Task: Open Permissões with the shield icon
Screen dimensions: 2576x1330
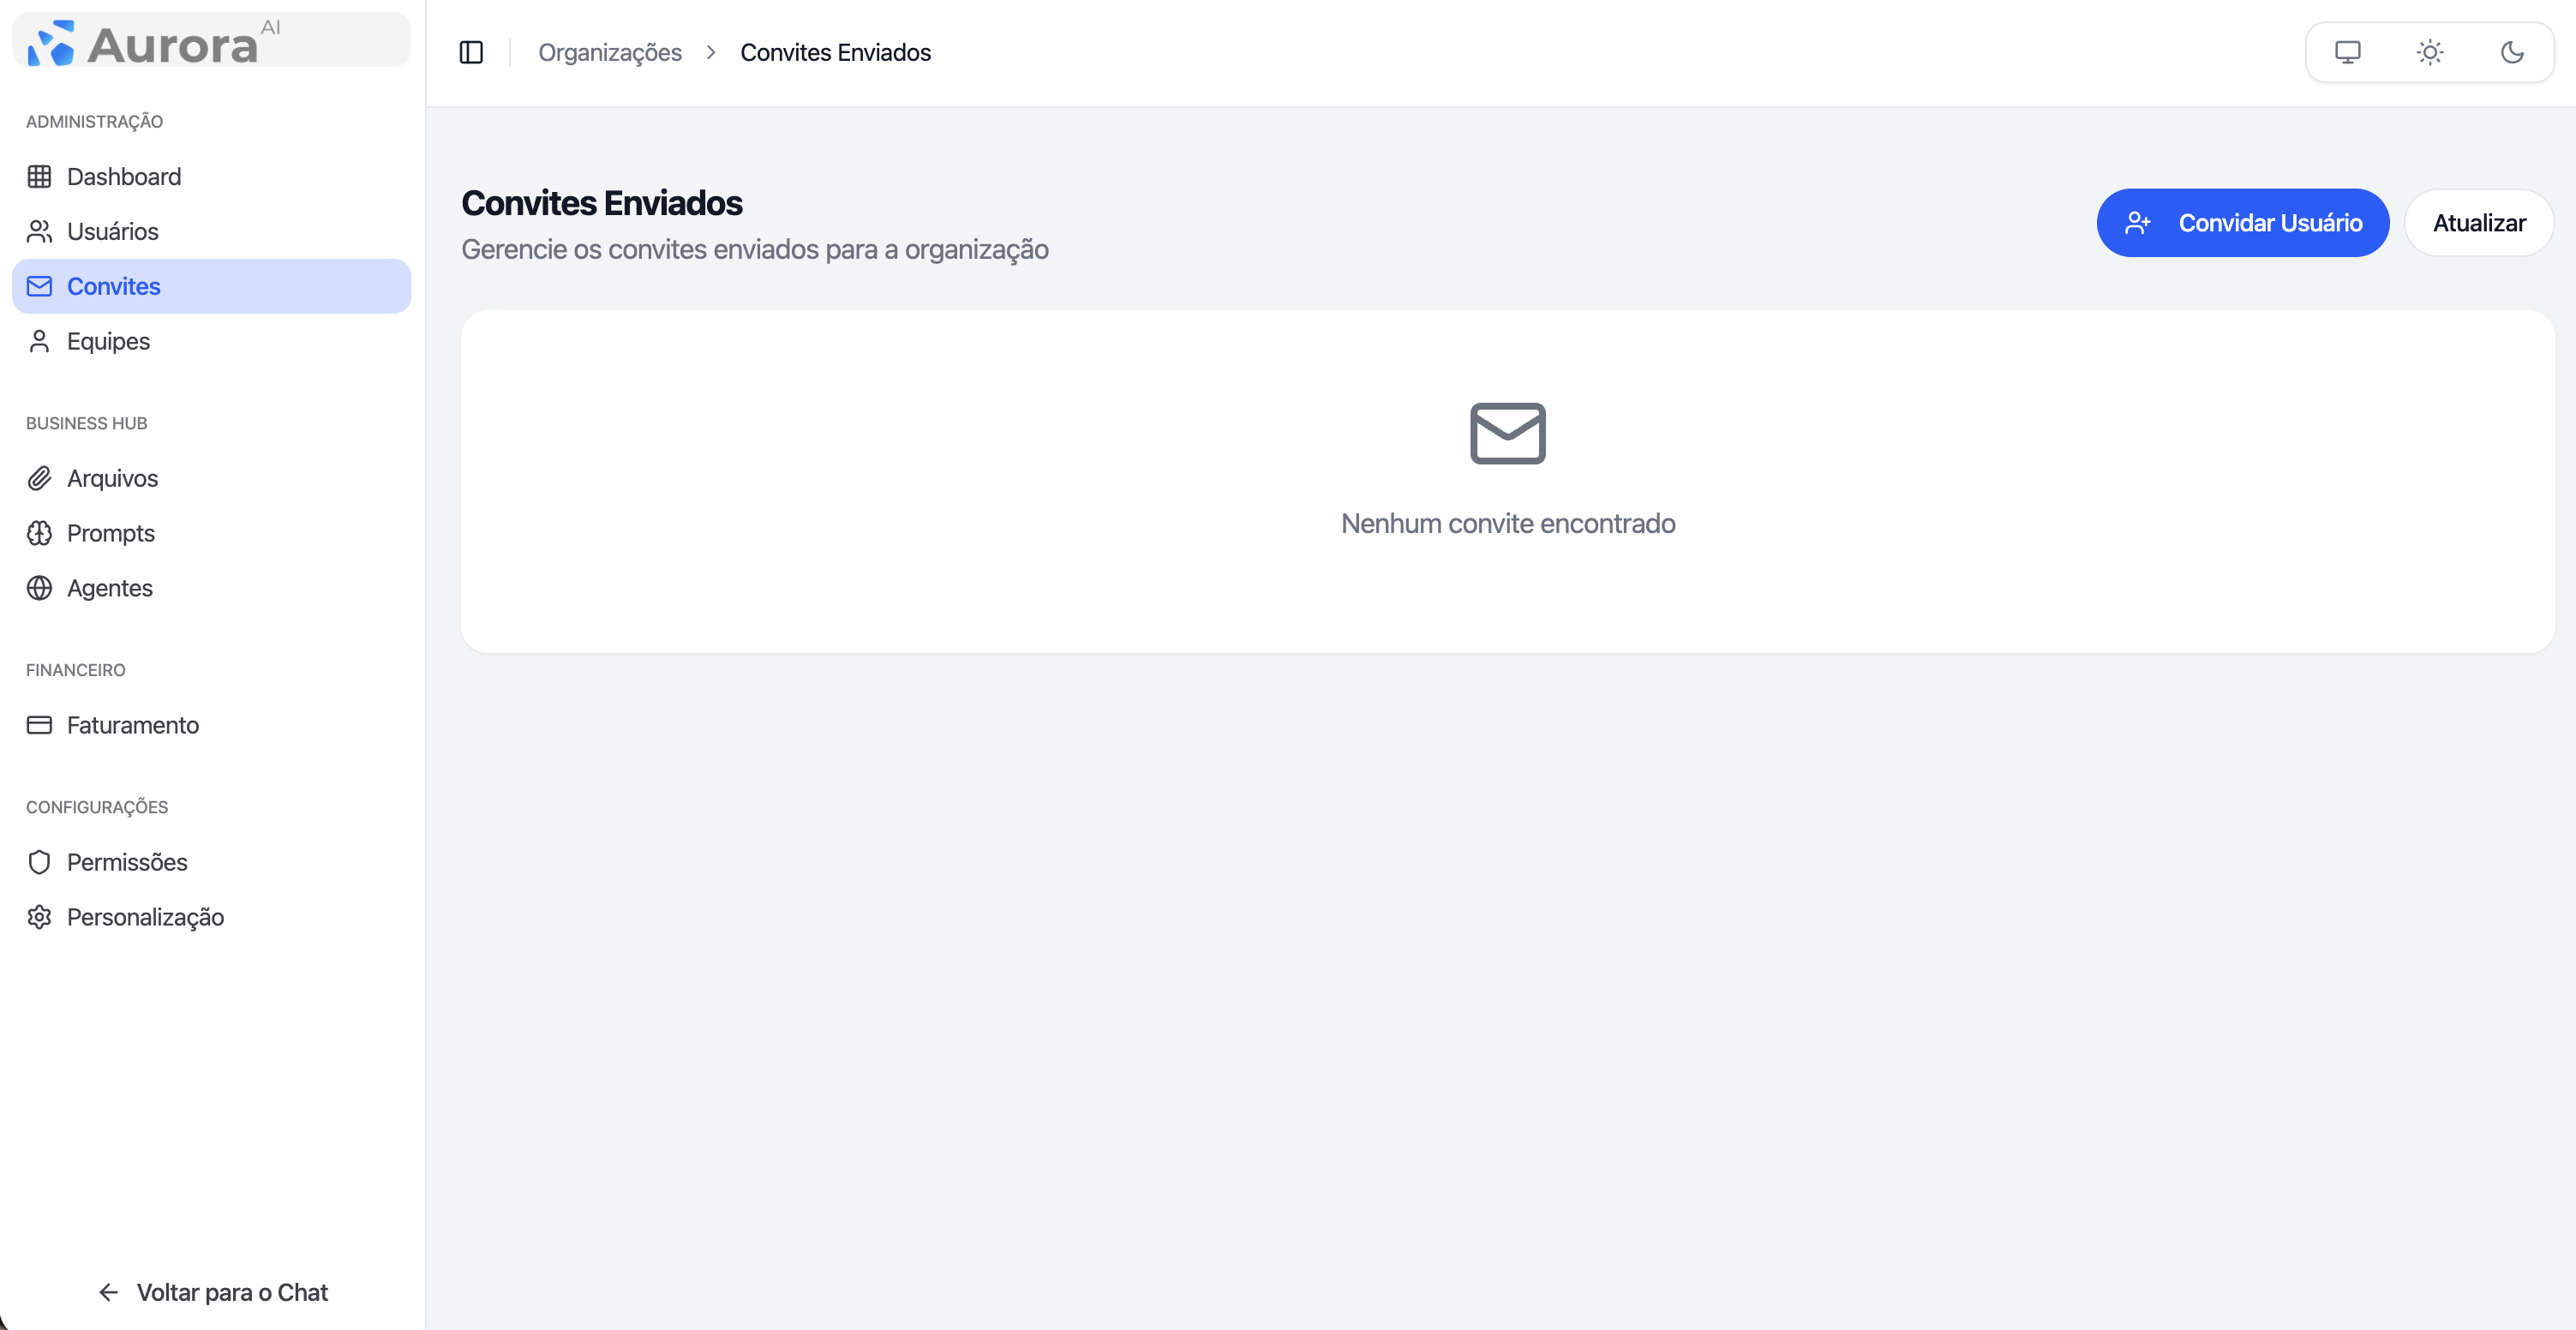Action: pos(40,861)
